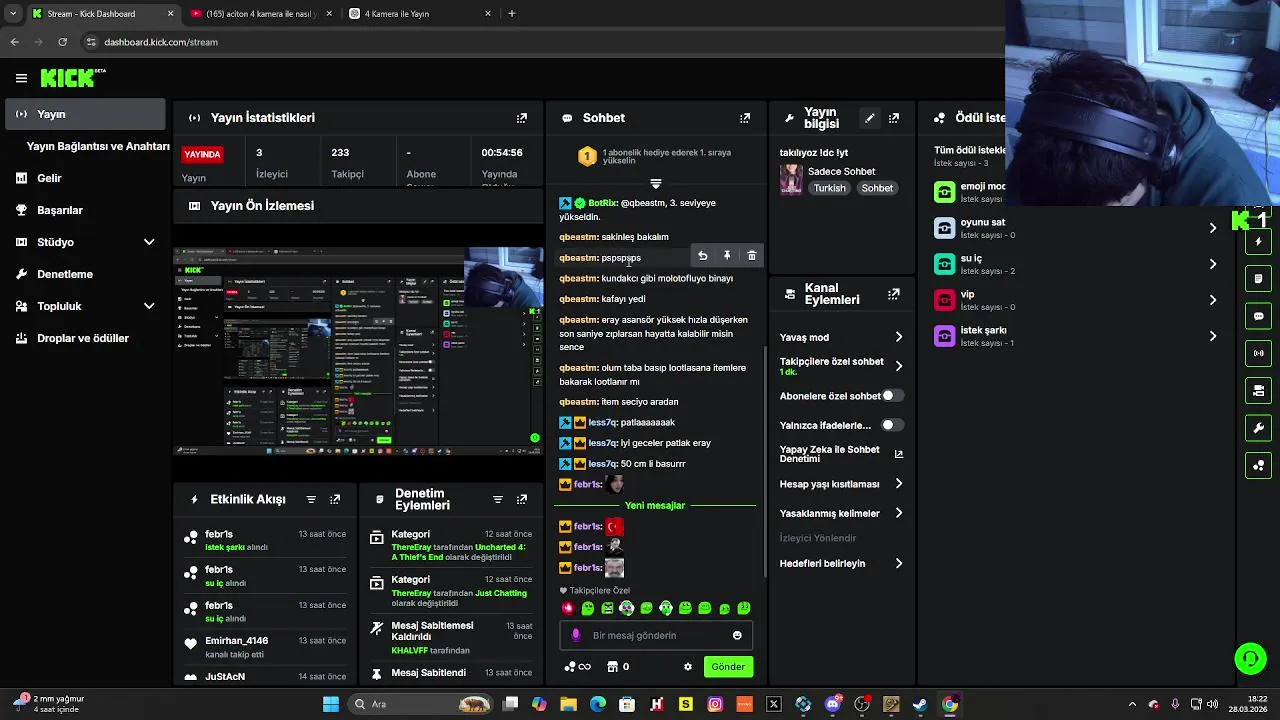
Task: Expand the su iç reward row
Action: click(x=1213, y=264)
